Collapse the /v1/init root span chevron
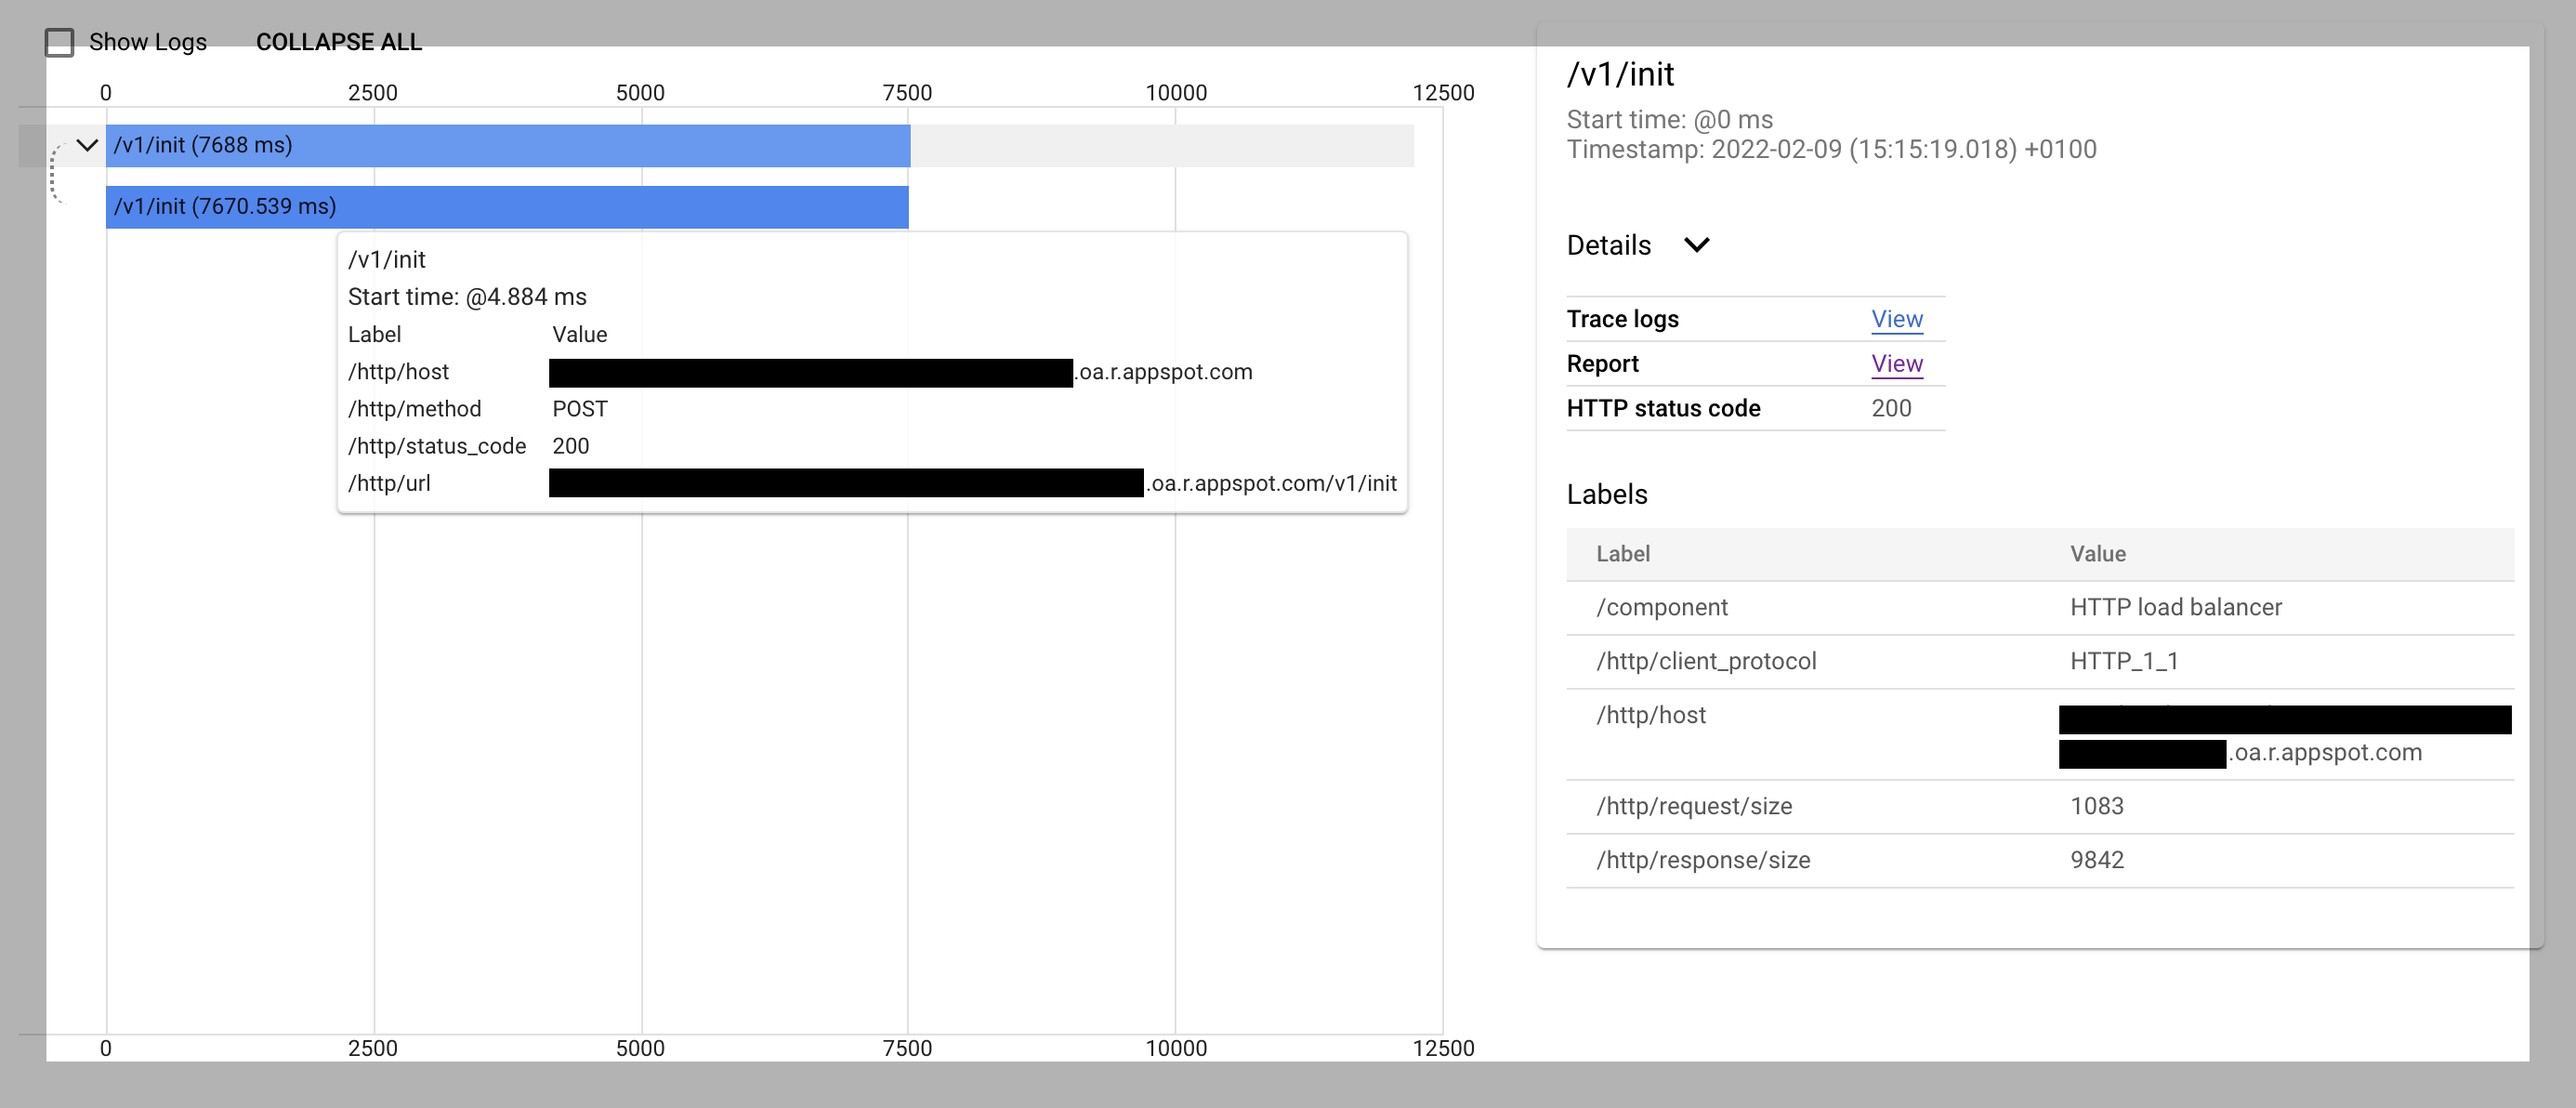 point(87,145)
